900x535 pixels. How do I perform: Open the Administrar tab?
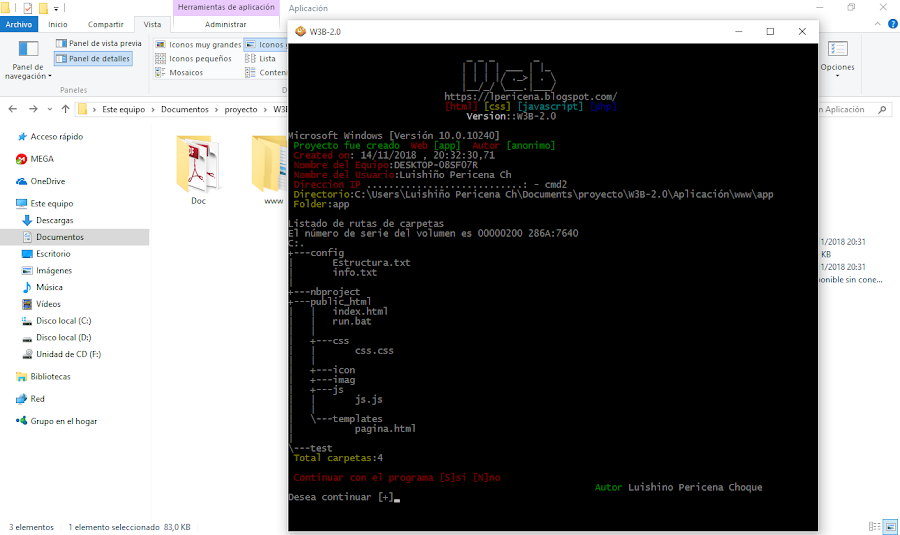(x=226, y=25)
